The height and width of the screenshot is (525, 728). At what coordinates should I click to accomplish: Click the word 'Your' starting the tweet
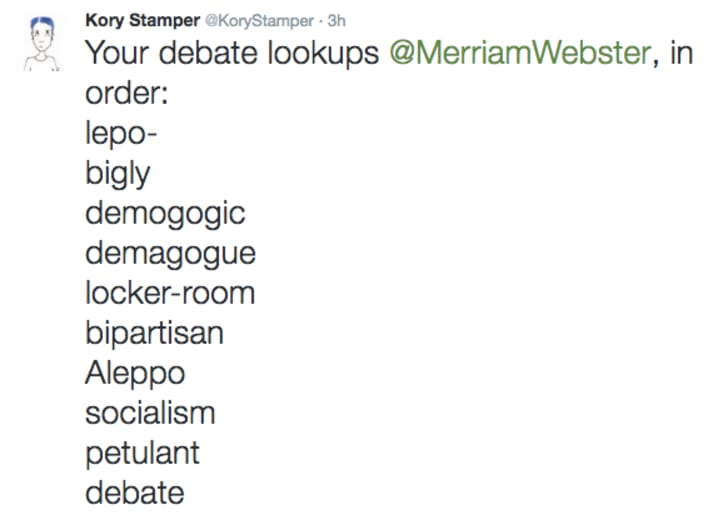tap(118, 52)
